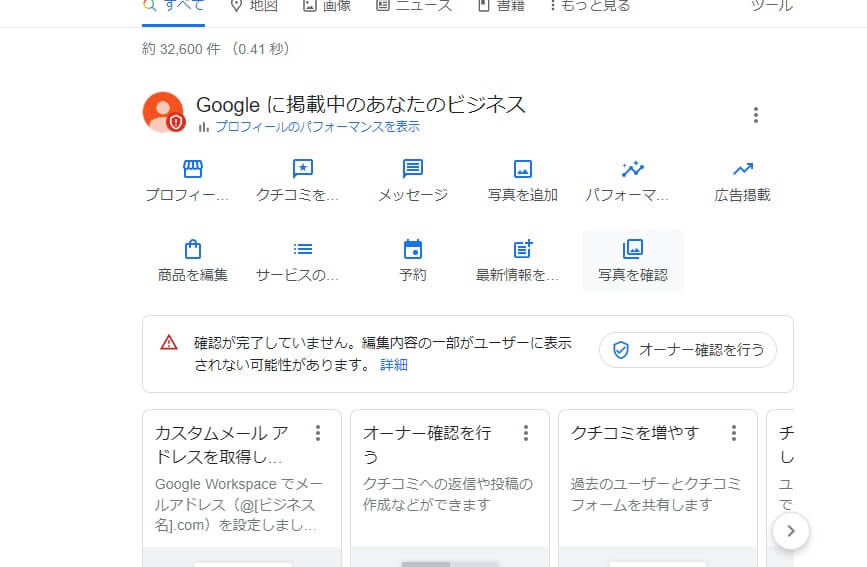Switch to the ニュース news tab
This screenshot has height=567, width=867.
tap(414, 6)
